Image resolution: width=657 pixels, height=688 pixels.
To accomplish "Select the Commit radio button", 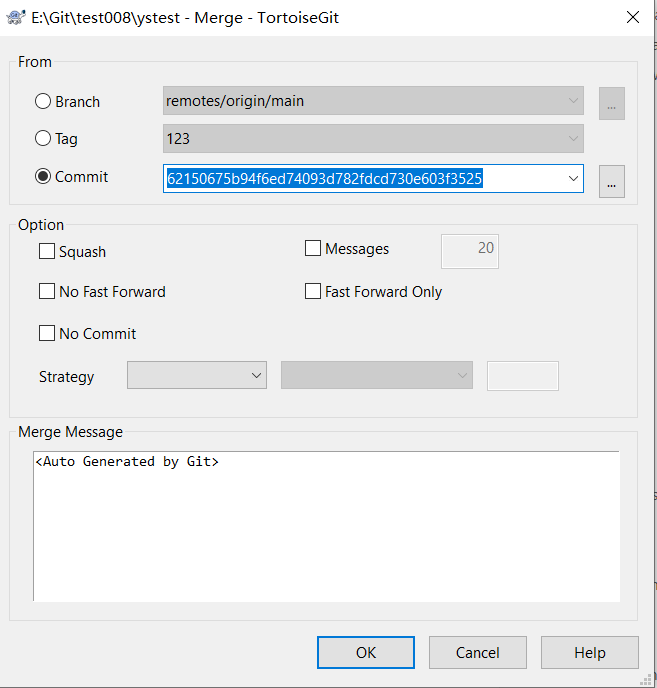I will [43, 176].
